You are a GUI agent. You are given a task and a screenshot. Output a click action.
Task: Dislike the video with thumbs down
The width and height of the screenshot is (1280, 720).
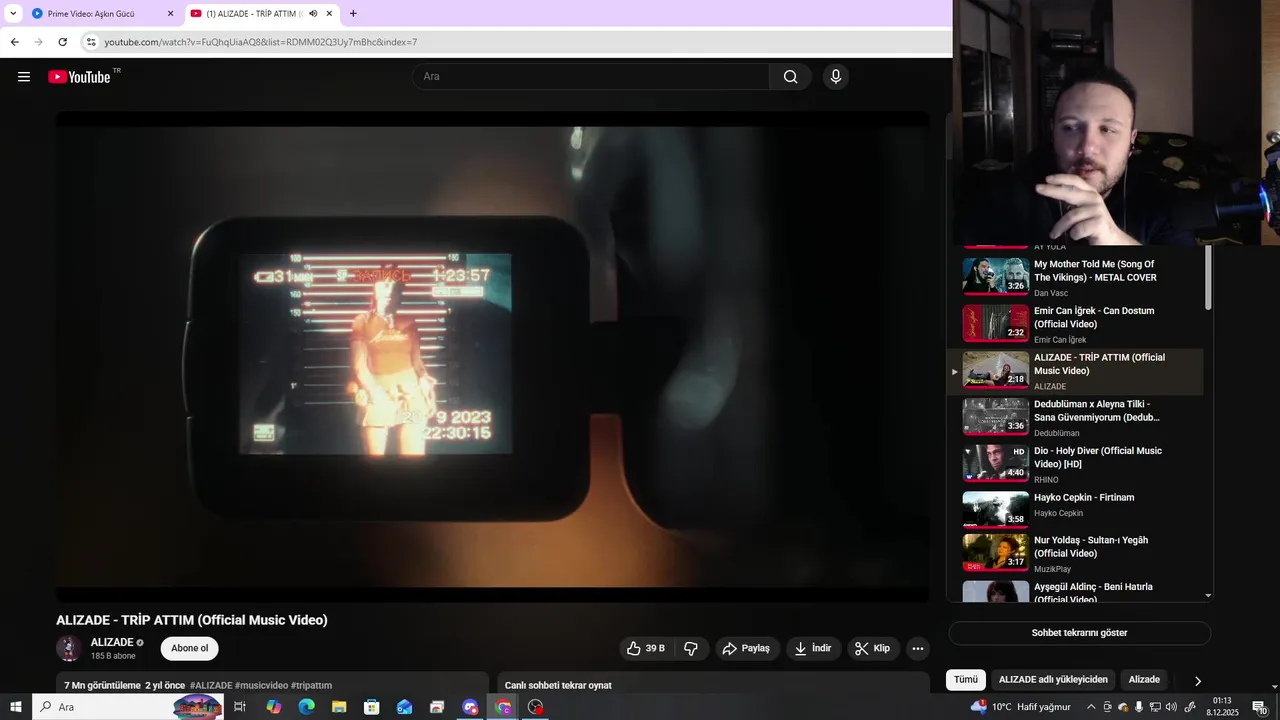(691, 648)
